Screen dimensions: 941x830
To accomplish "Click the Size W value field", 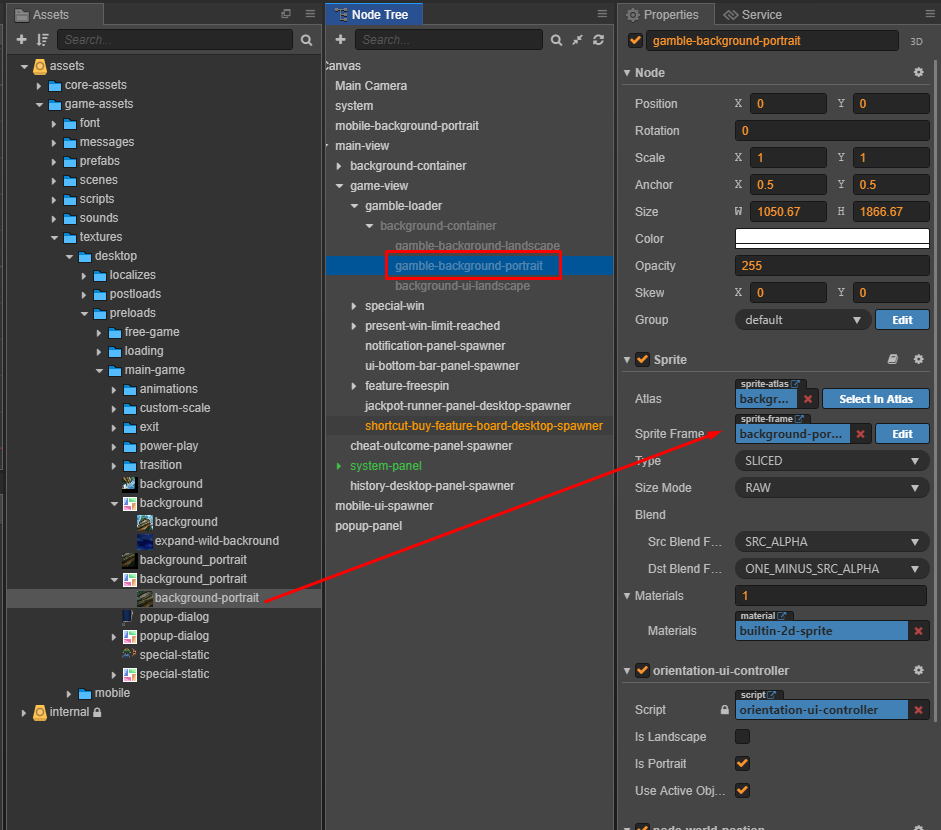I will (x=788, y=211).
